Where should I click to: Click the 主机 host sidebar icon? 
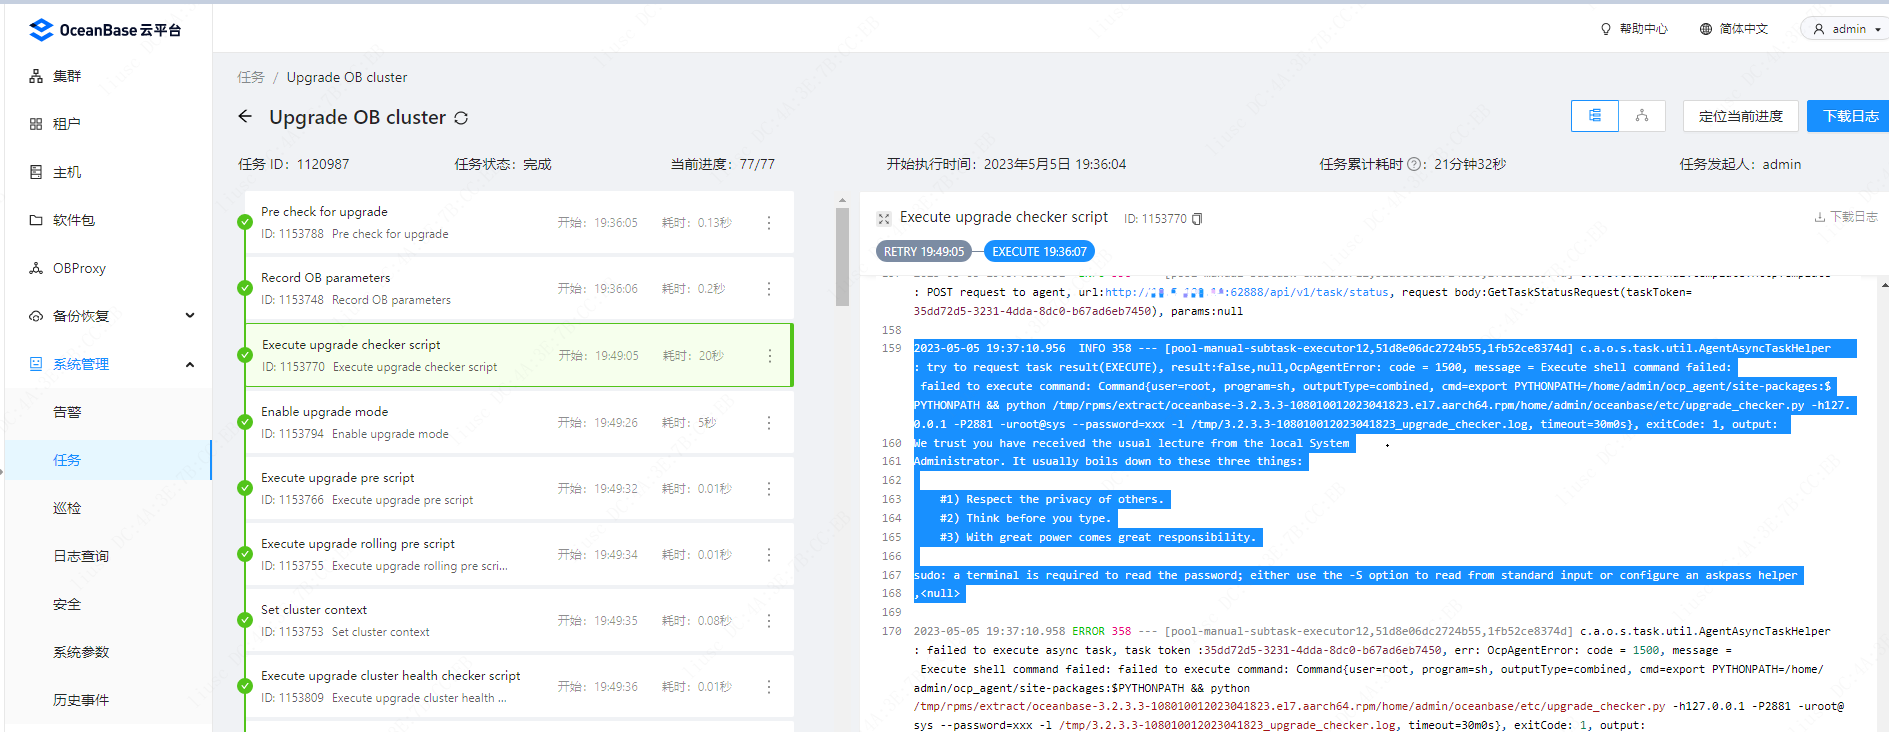pyautogui.click(x=36, y=172)
